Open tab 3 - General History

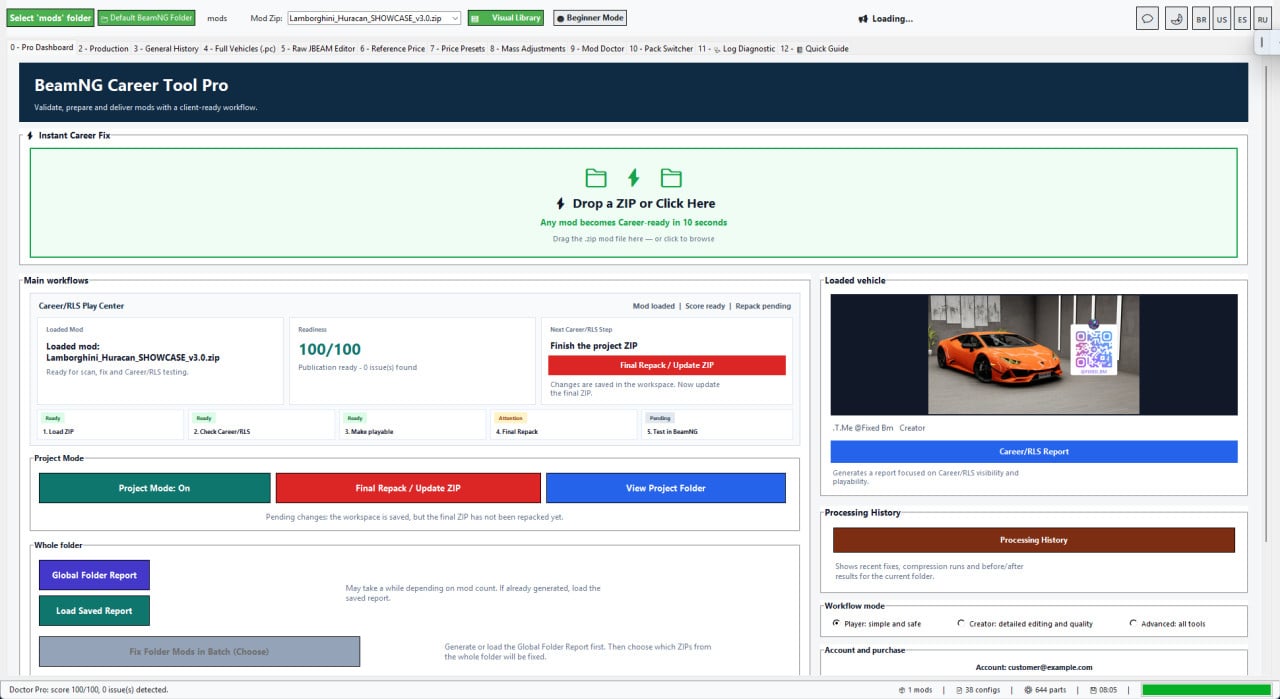coord(166,48)
